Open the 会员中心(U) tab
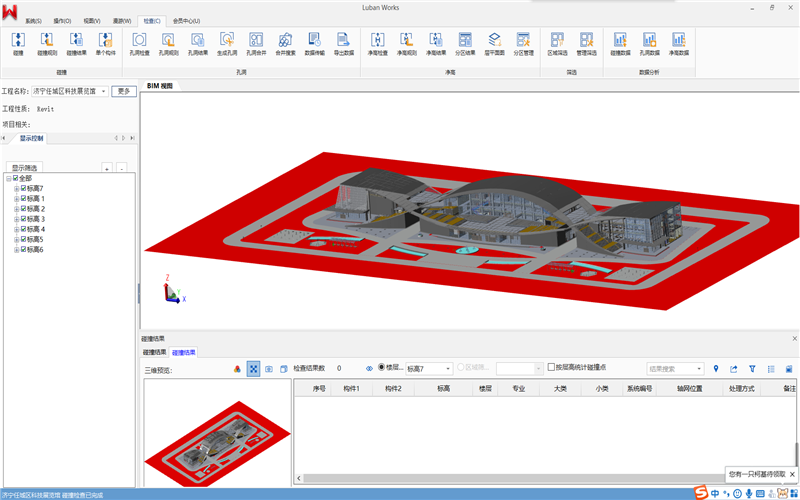 [x=186, y=21]
